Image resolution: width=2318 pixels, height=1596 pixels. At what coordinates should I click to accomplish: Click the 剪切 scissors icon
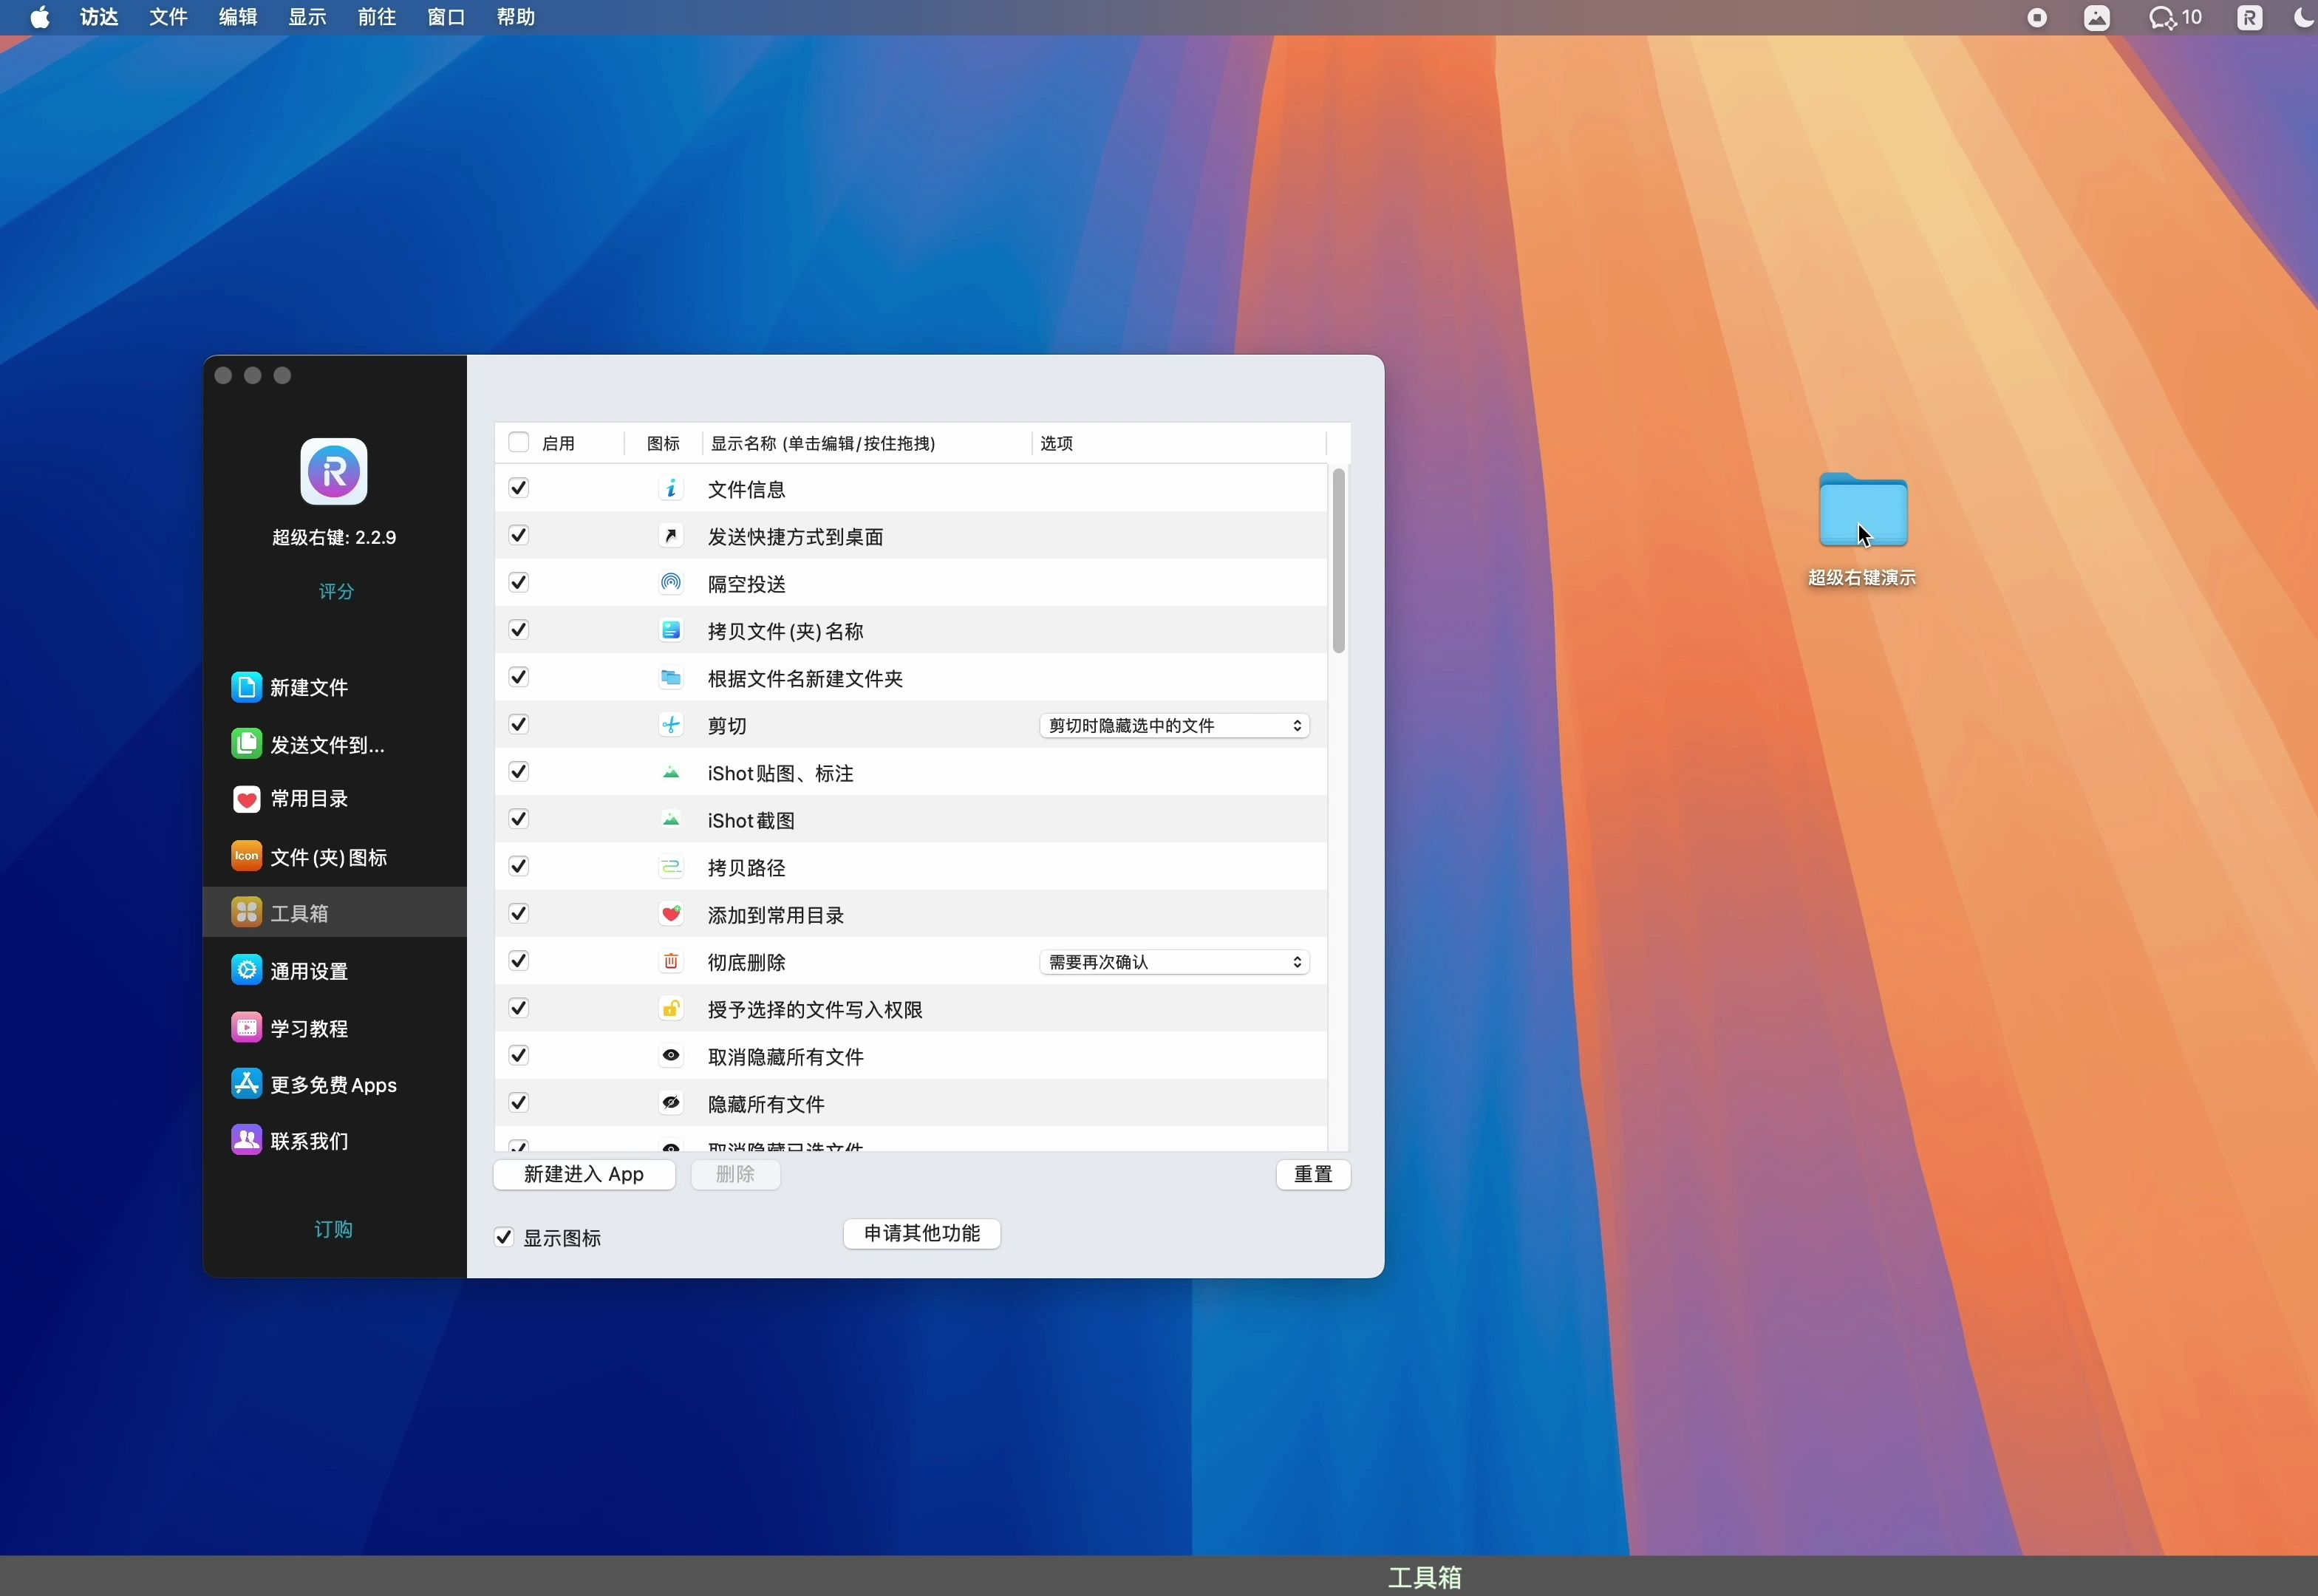[x=671, y=725]
